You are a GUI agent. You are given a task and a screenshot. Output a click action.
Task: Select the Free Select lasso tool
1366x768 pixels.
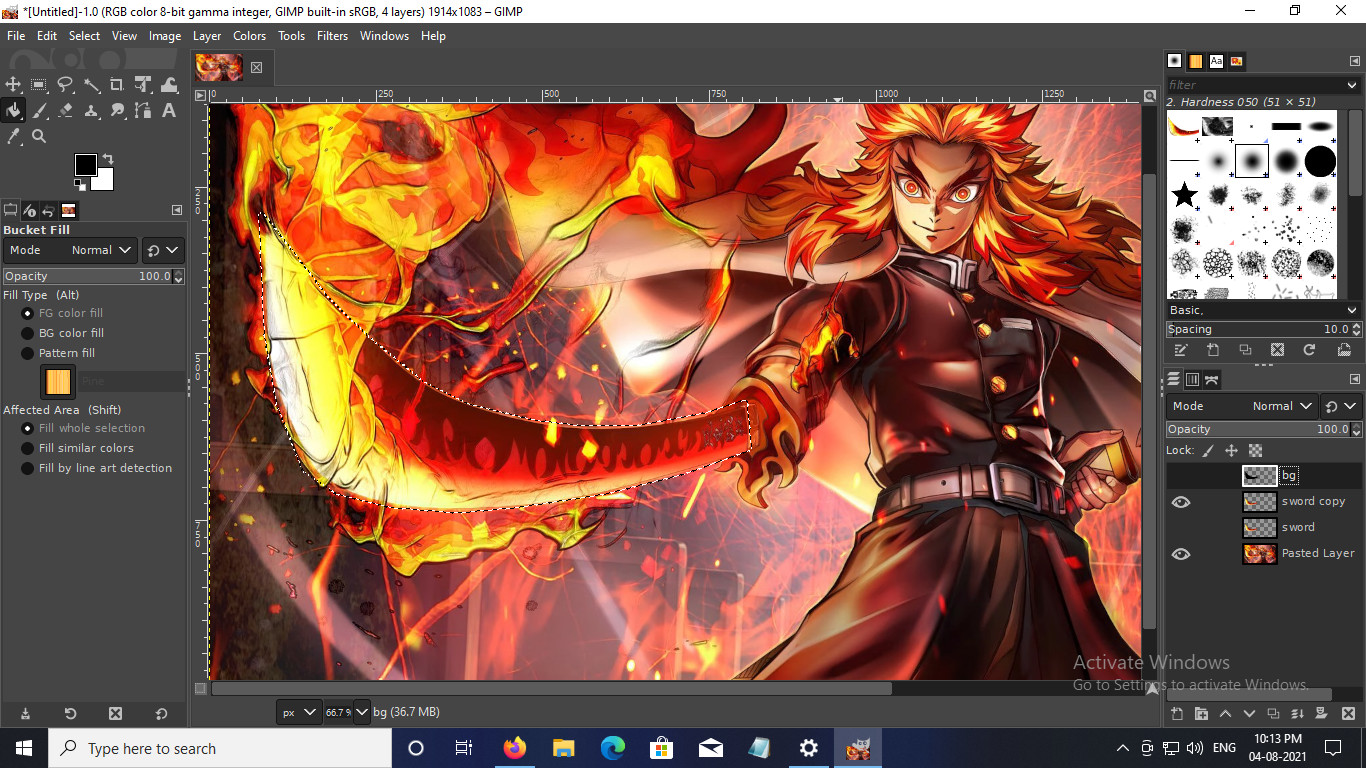point(65,85)
